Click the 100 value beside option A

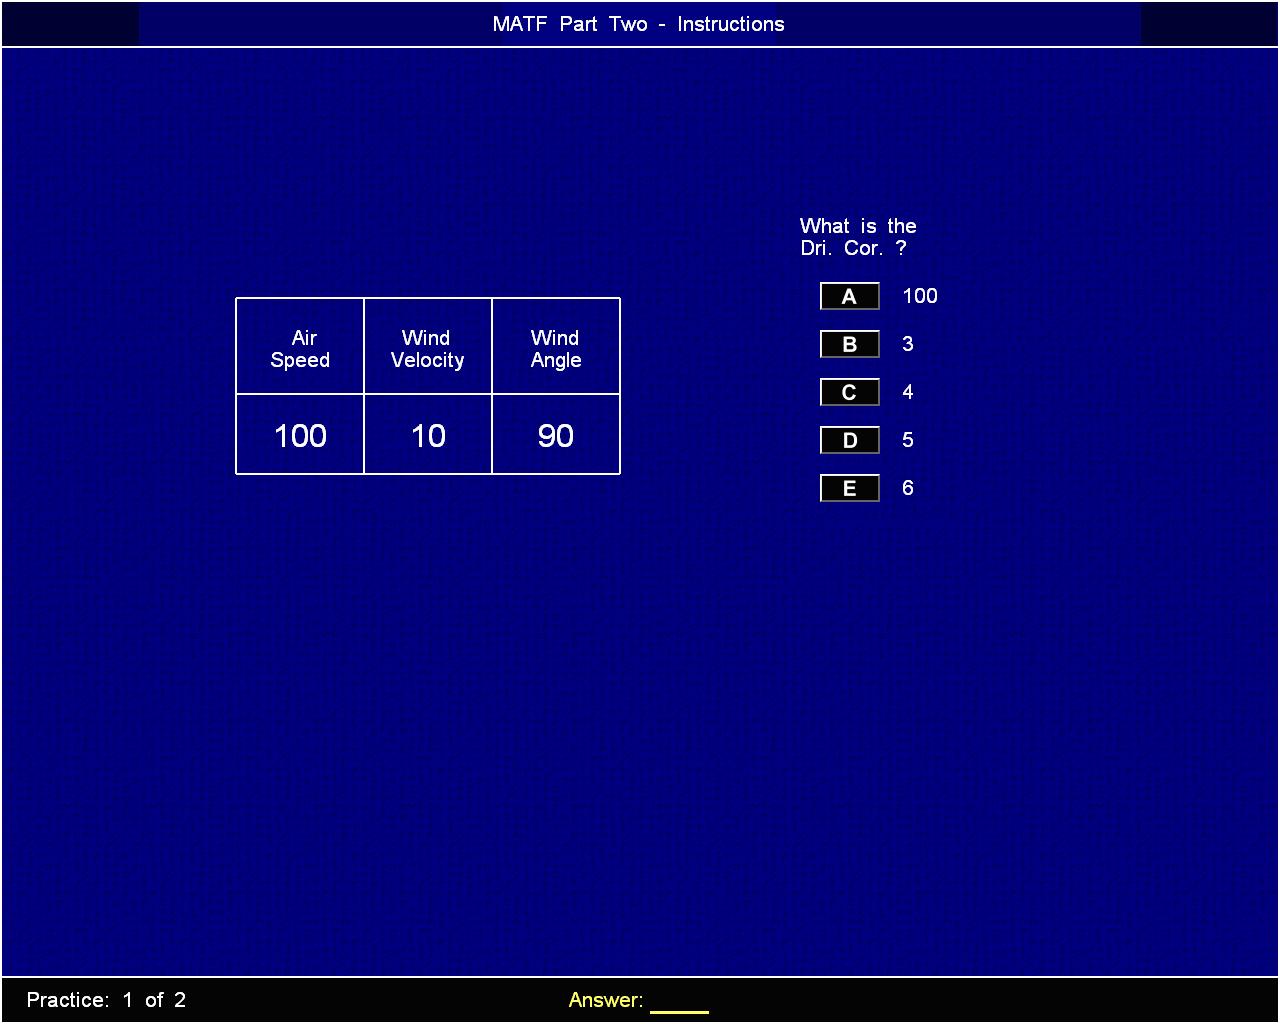pyautogui.click(x=920, y=296)
